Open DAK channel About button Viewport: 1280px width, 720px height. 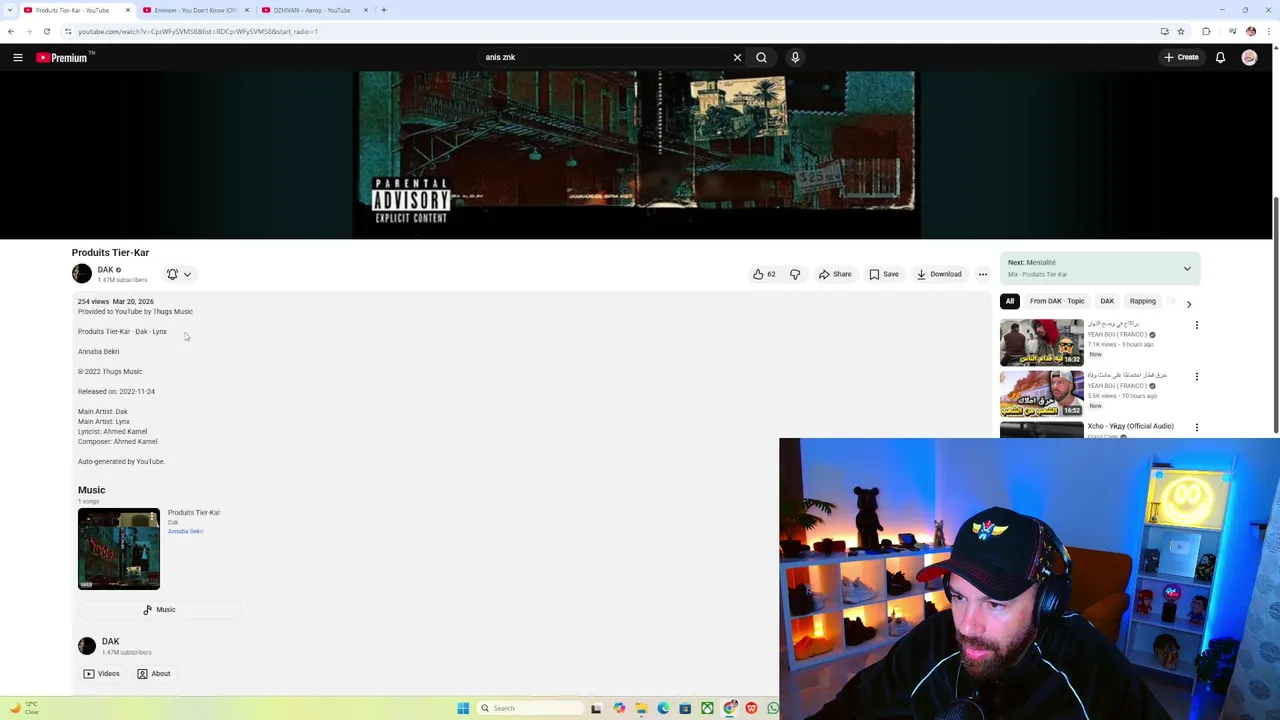[154, 673]
